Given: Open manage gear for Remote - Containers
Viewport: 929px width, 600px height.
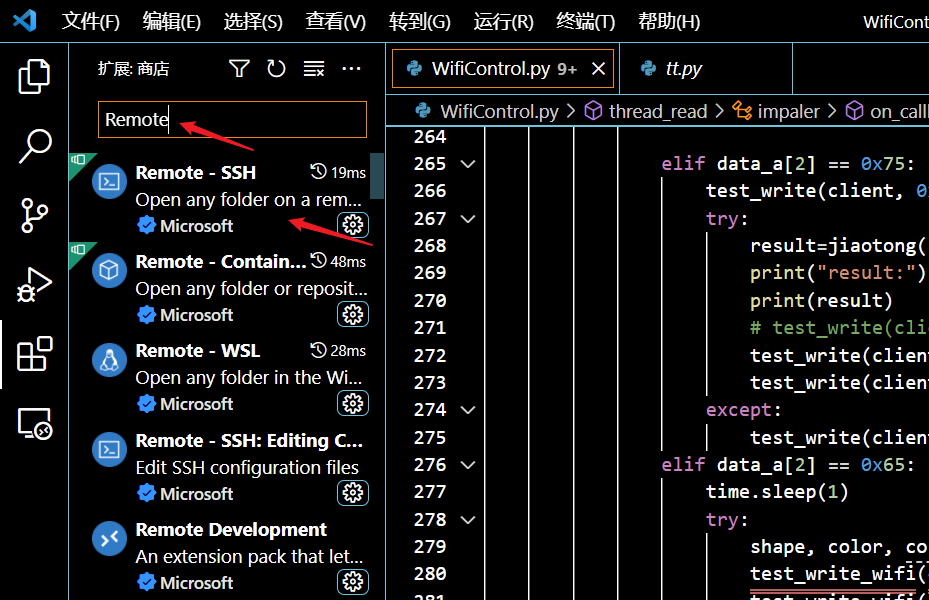Looking at the screenshot, I should click(353, 315).
